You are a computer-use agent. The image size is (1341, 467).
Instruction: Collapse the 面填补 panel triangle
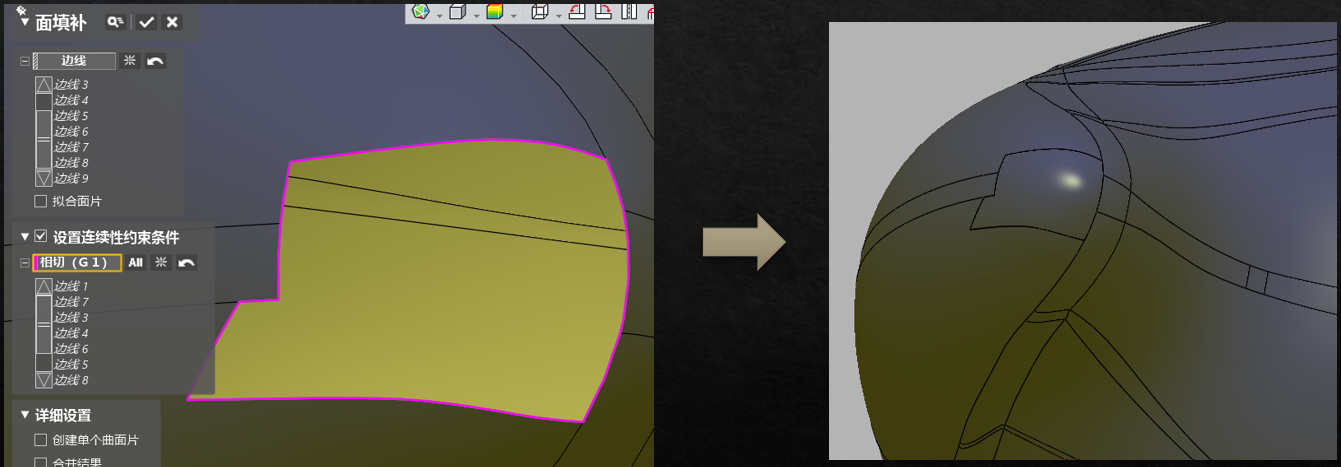25,21
